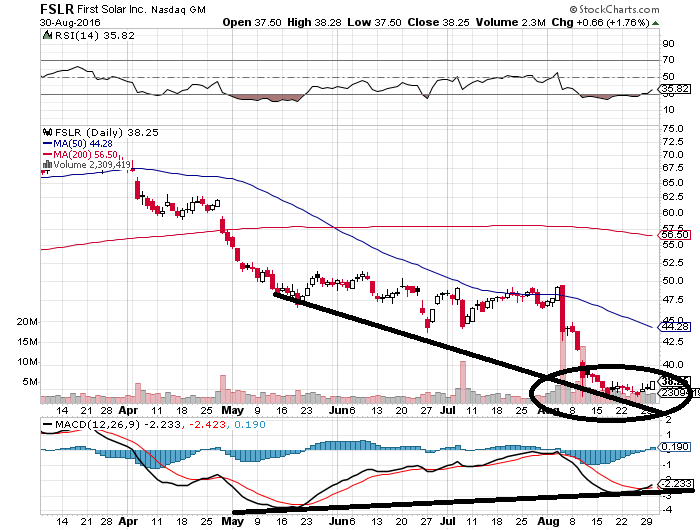Click the Volume legend bar icon
Screen dimensions: 700x530
[x=47, y=165]
